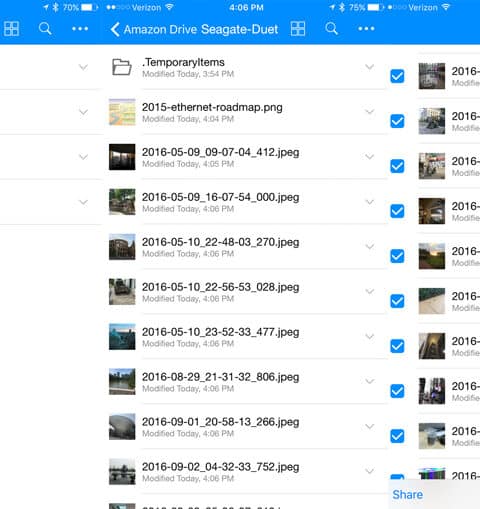Tap Wi-Fi icon left of 4:06 PM

pos(169,7)
